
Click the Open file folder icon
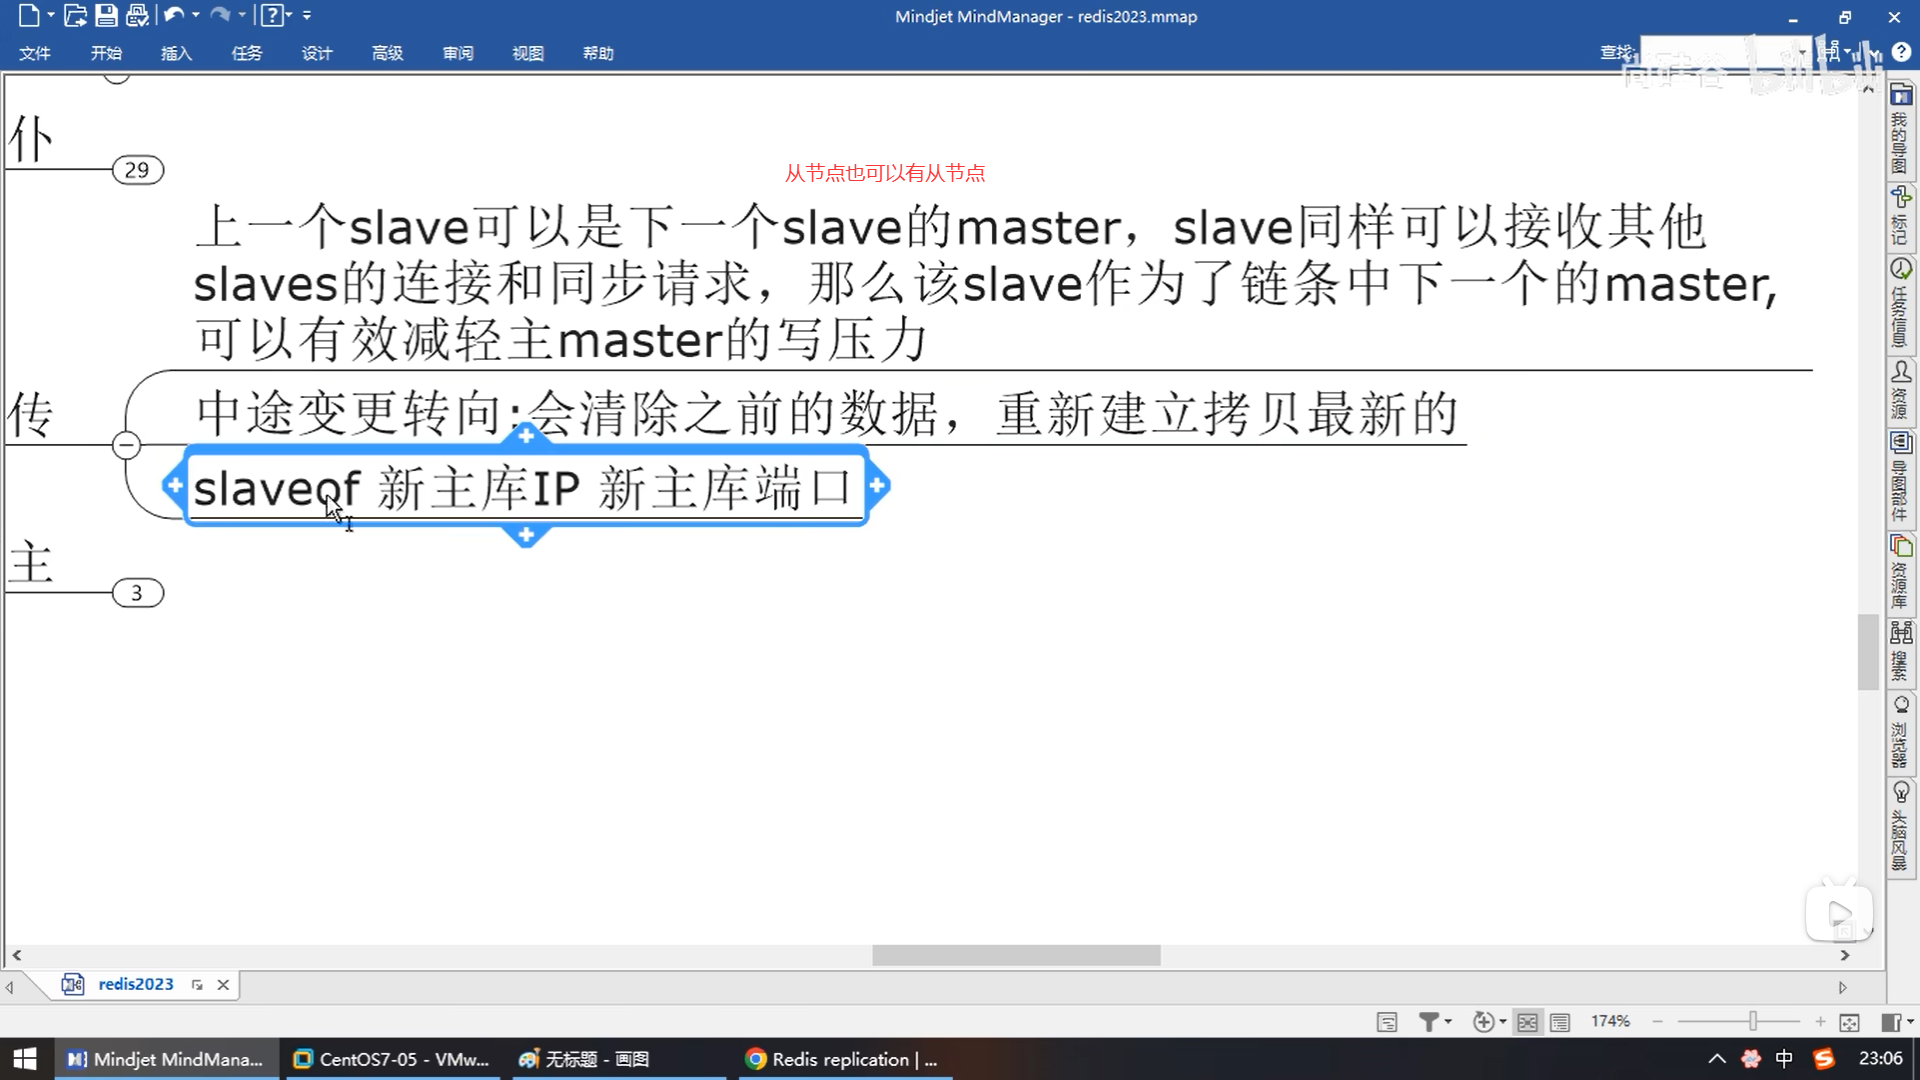(x=75, y=15)
